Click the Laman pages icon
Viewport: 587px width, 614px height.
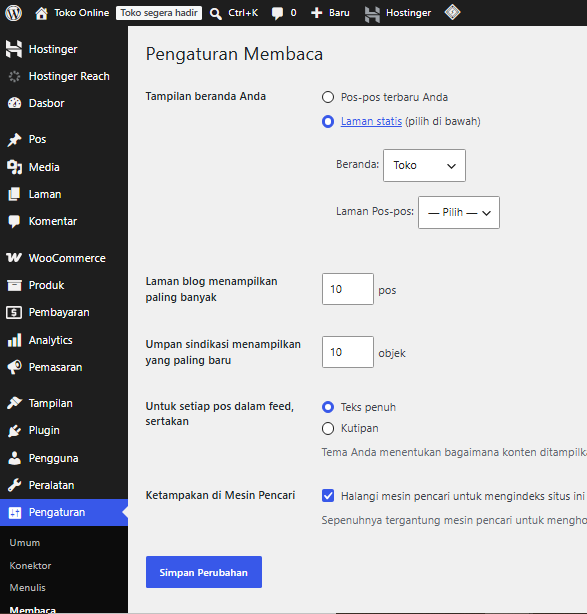[x=14, y=194]
